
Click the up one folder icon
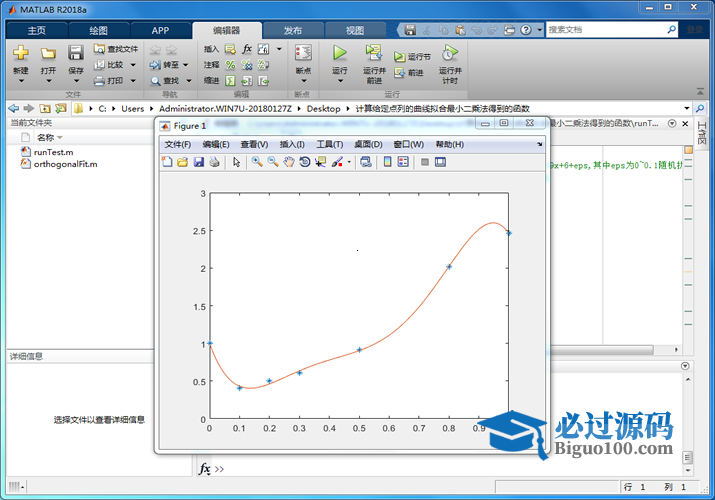click(x=45, y=108)
